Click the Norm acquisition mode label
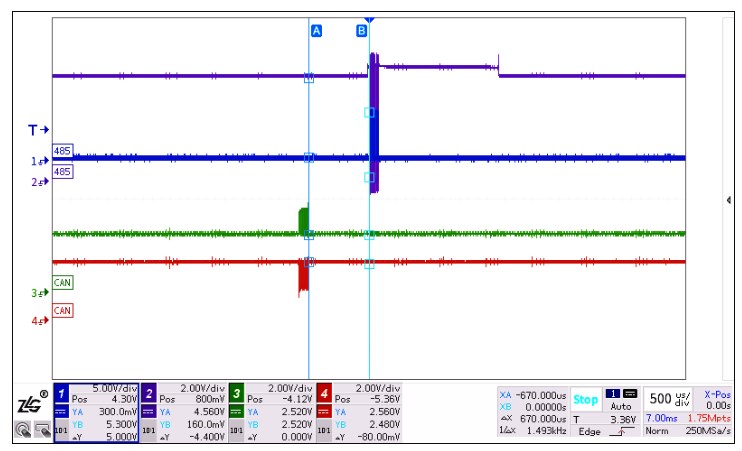This screenshot has width=742, height=451. click(657, 431)
